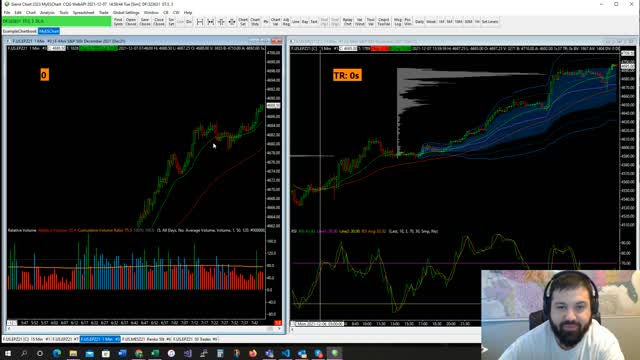Image resolution: width=640 pixels, height=360 pixels.
Task: Click the Find Symbol toolbar button
Action: pos(118,22)
